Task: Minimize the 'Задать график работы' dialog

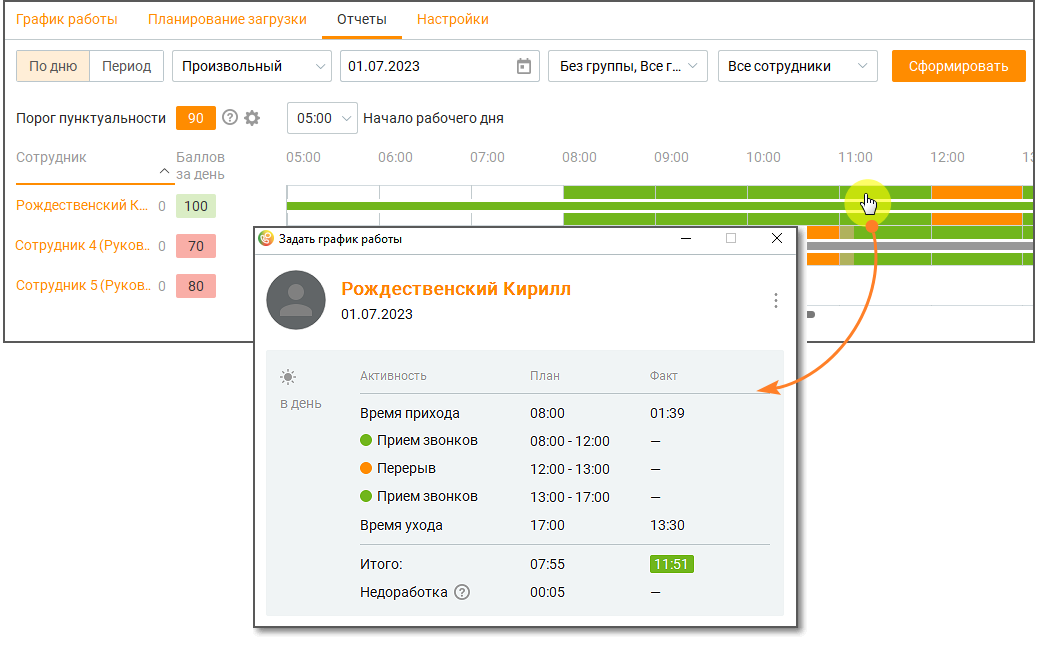Action: 686,238
